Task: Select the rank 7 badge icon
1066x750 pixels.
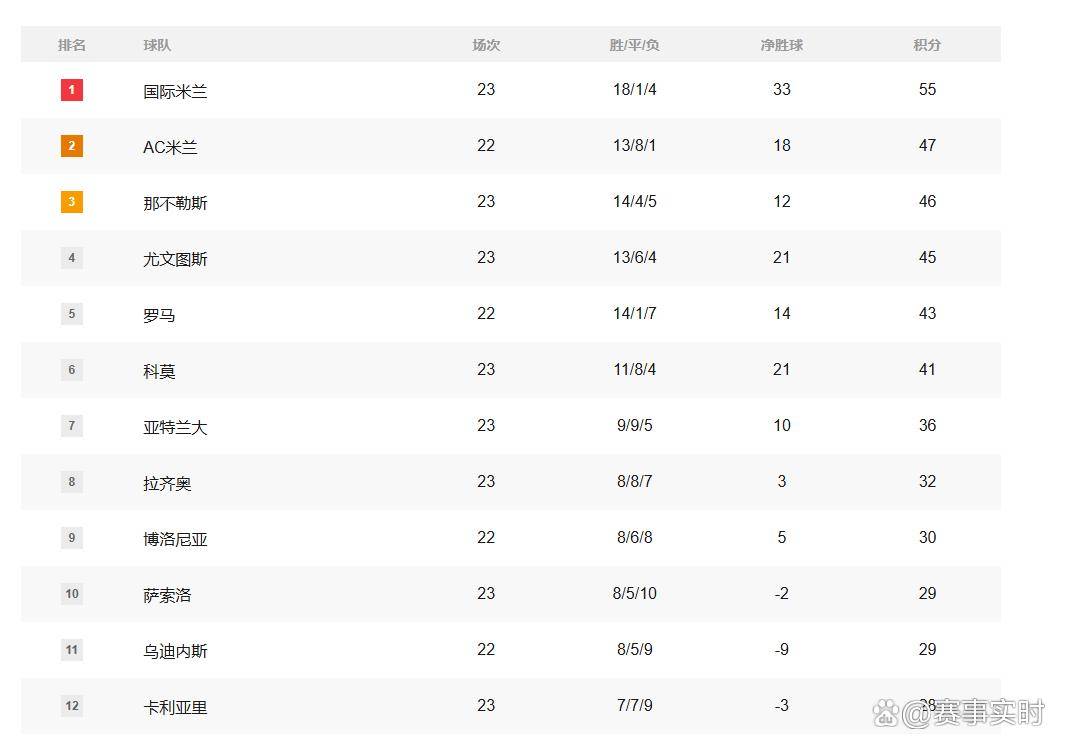Action: pos(71,426)
